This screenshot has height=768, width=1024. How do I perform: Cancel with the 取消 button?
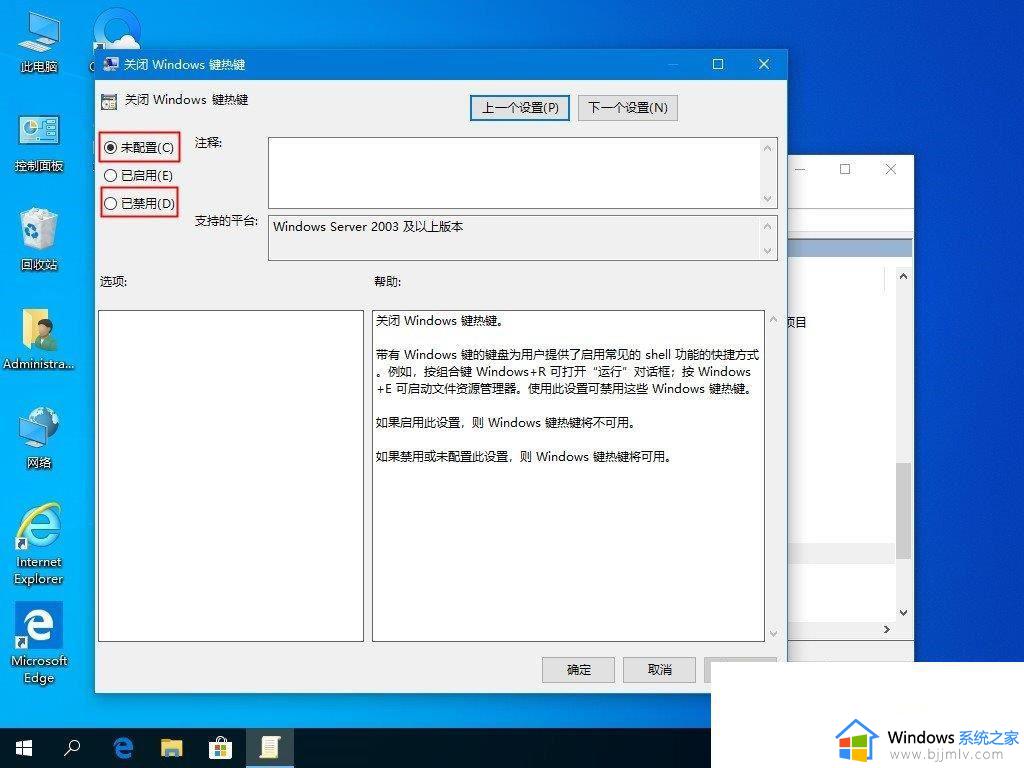pos(660,669)
